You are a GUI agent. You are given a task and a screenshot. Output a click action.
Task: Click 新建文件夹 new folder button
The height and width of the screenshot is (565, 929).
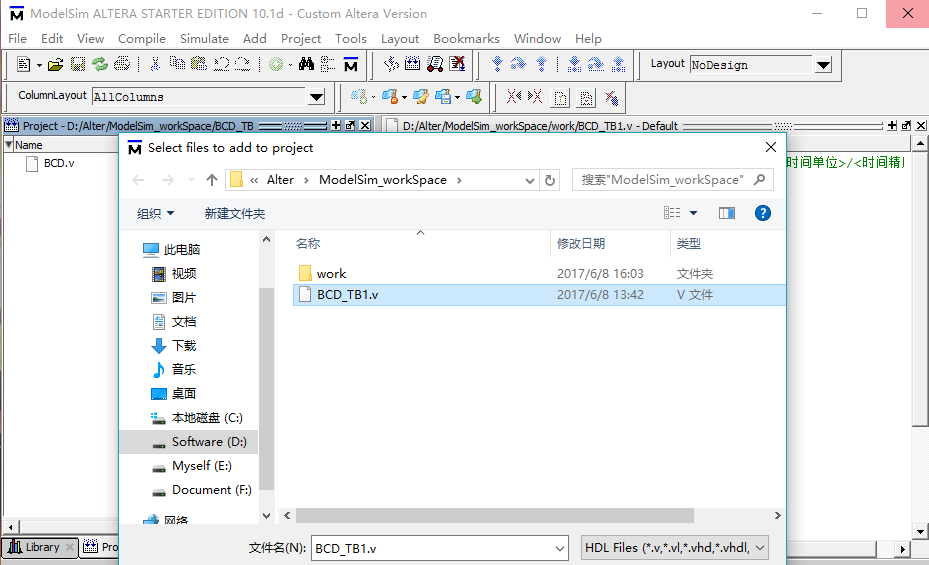pos(235,213)
